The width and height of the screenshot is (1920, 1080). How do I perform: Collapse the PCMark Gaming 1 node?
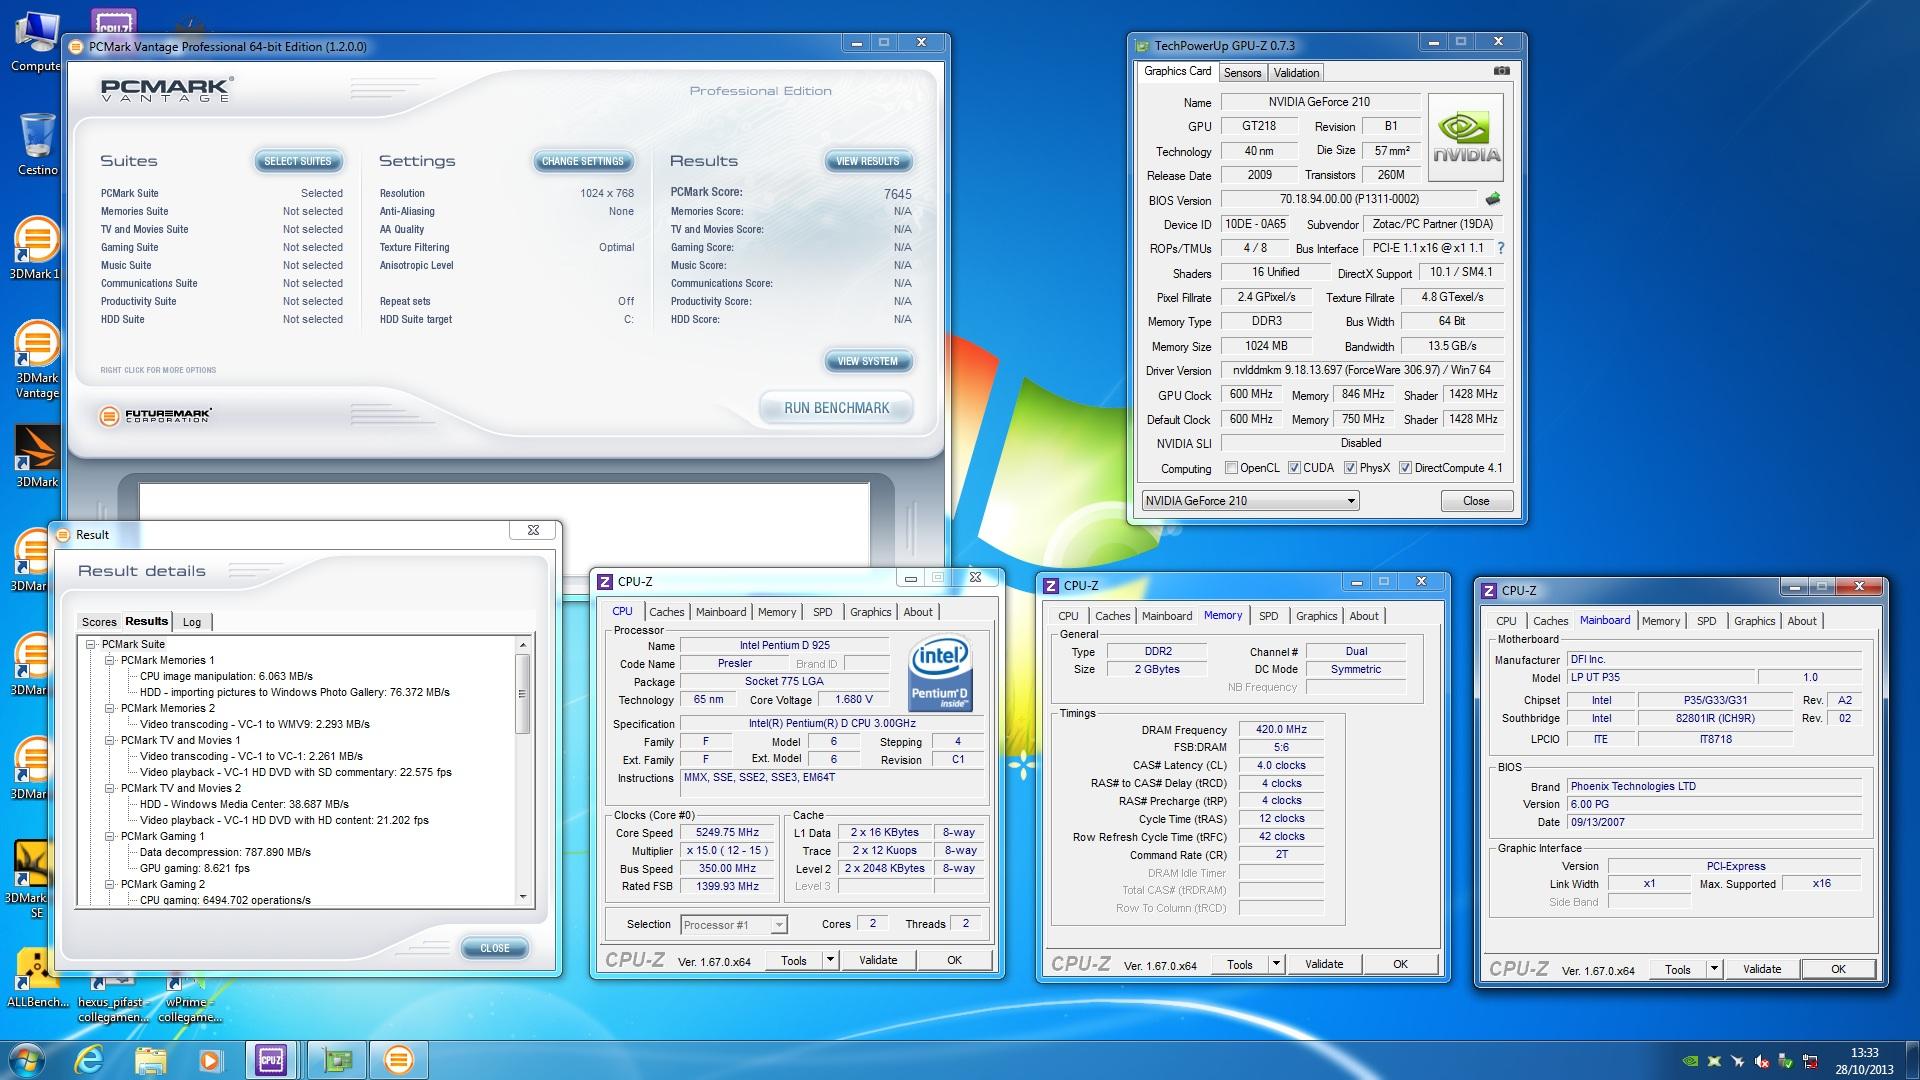(110, 837)
